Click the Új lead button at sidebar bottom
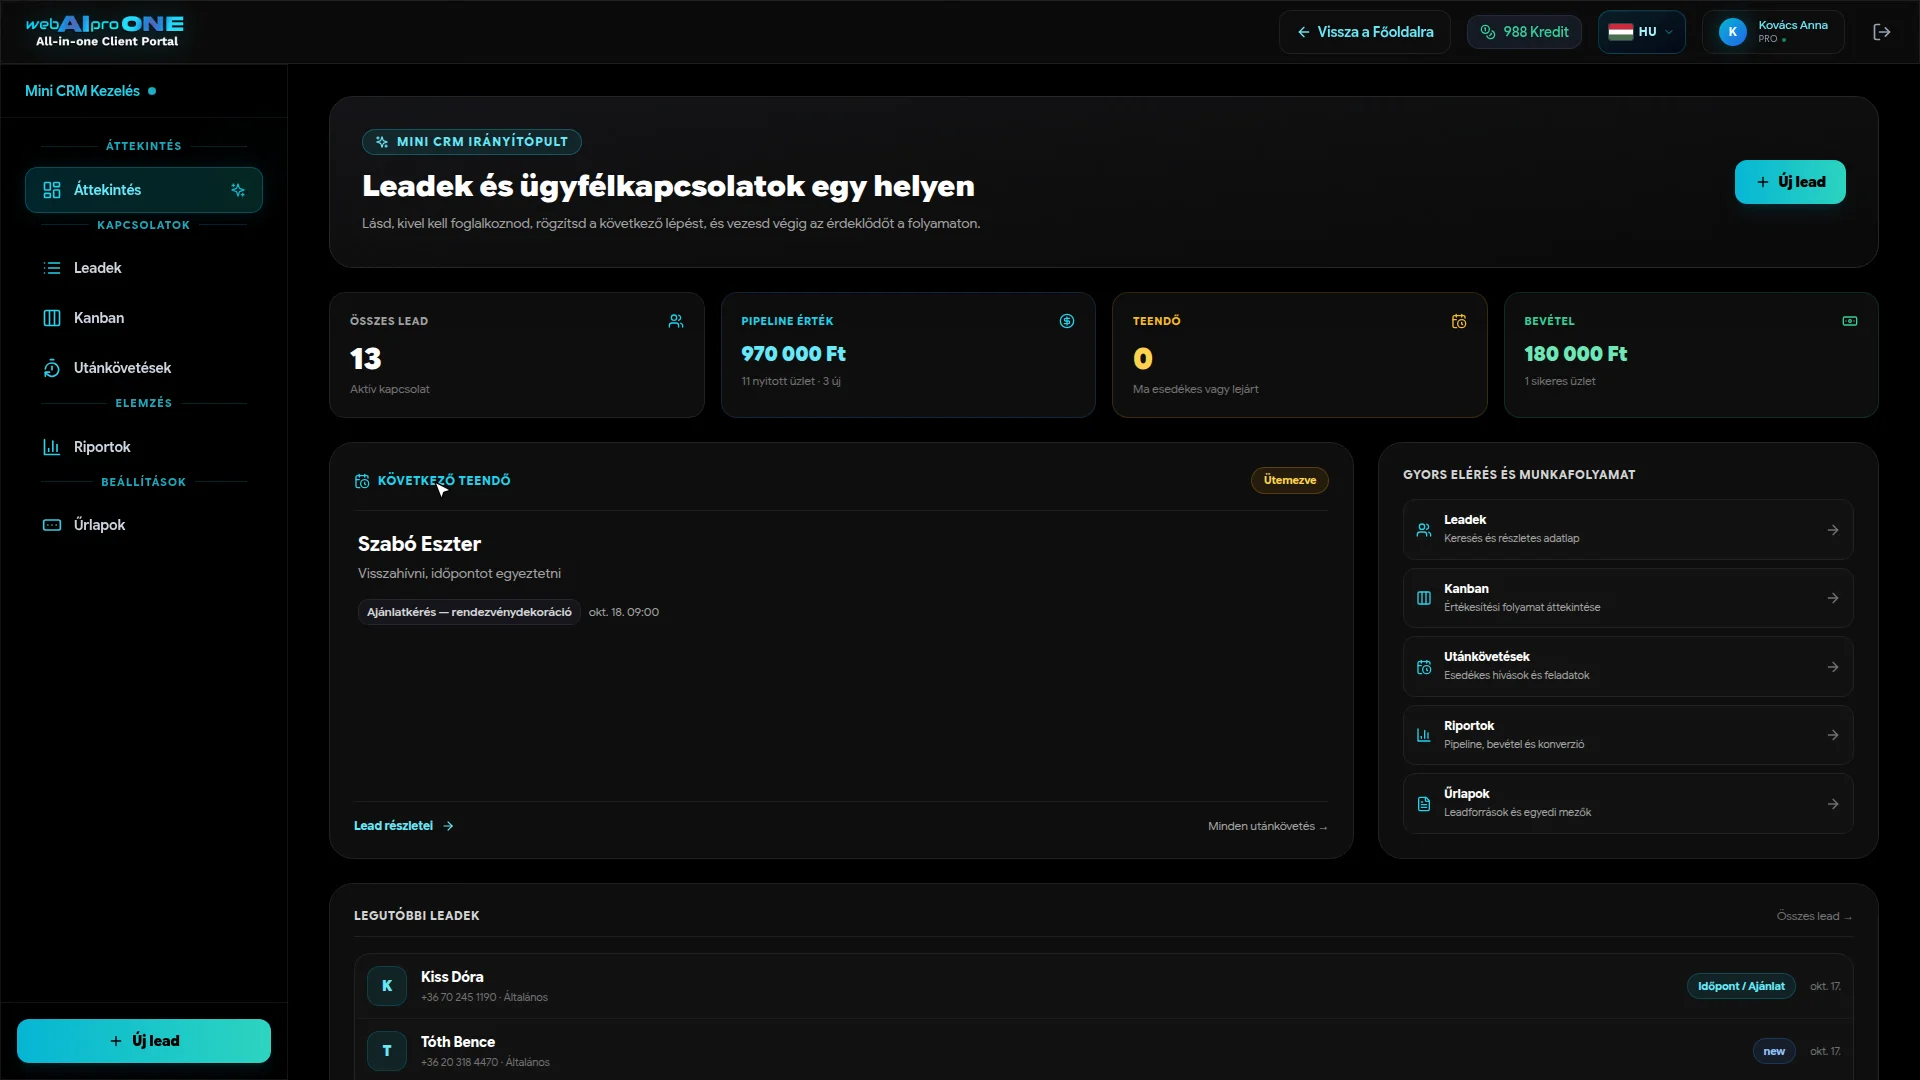 (144, 1041)
